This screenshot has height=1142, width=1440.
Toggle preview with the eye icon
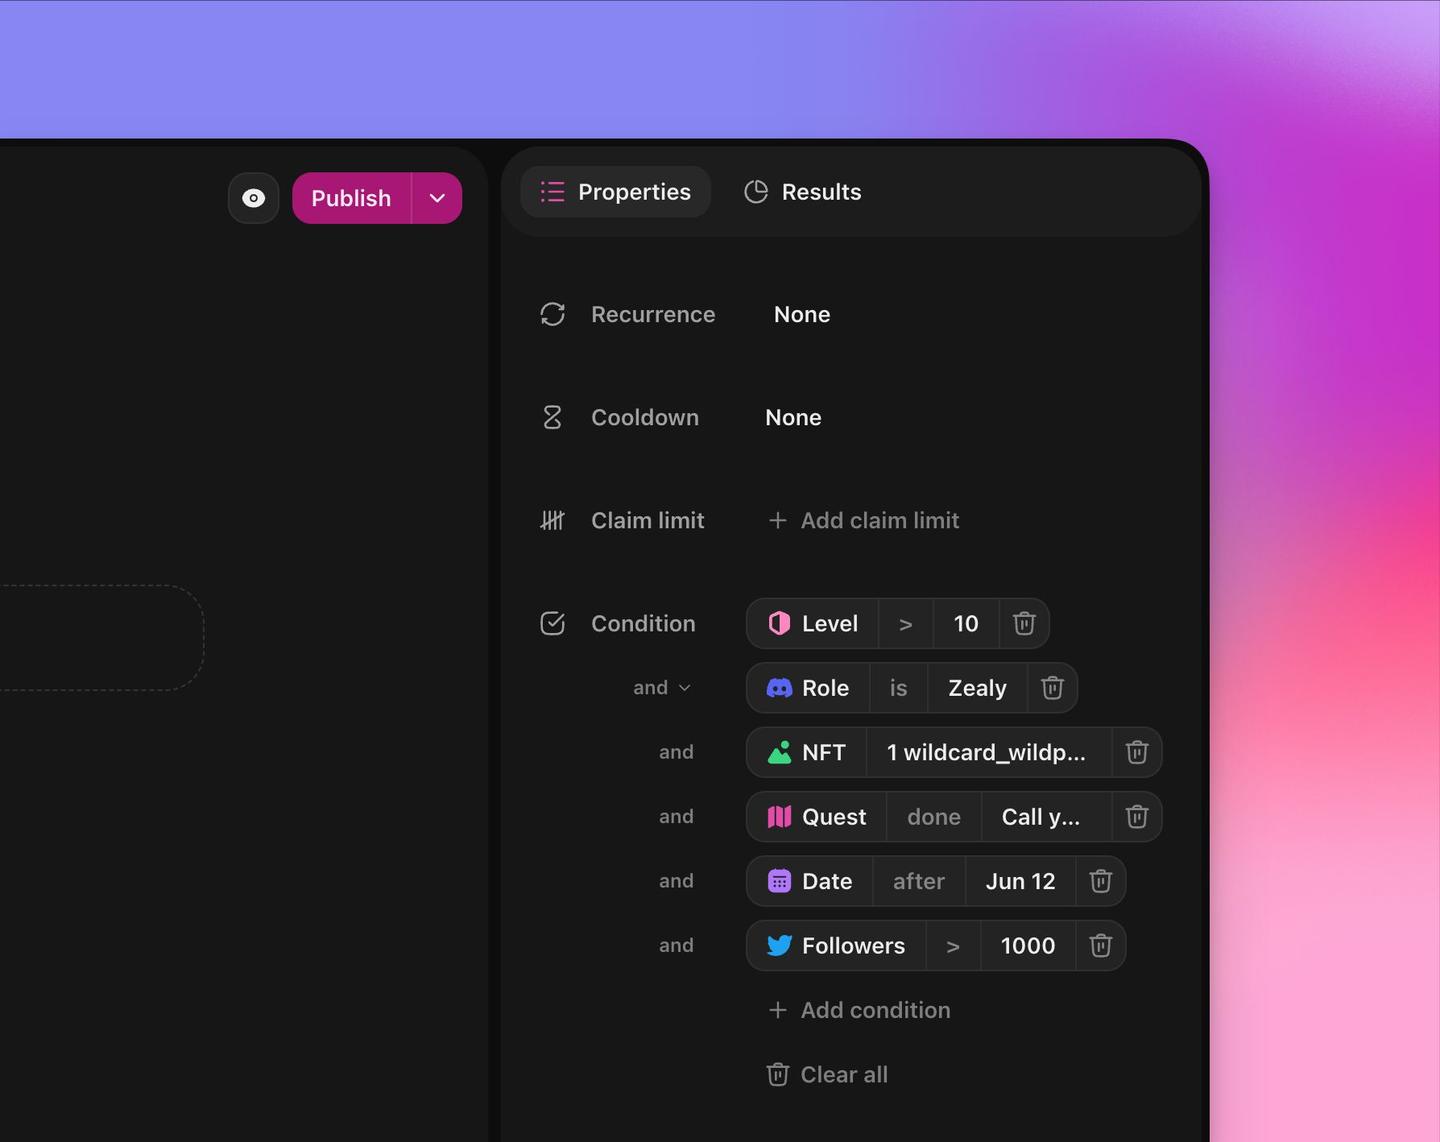point(254,198)
